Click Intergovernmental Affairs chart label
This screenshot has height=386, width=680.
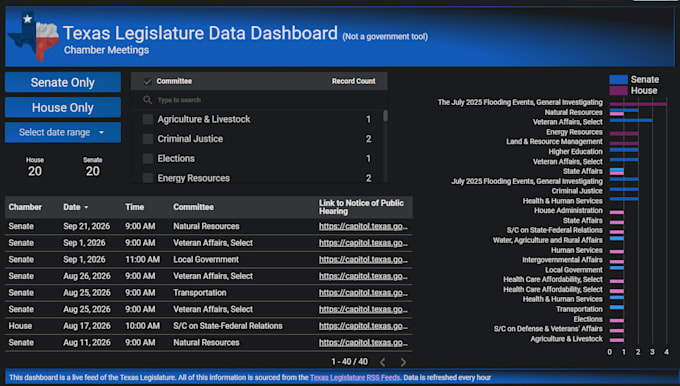click(x=562, y=260)
